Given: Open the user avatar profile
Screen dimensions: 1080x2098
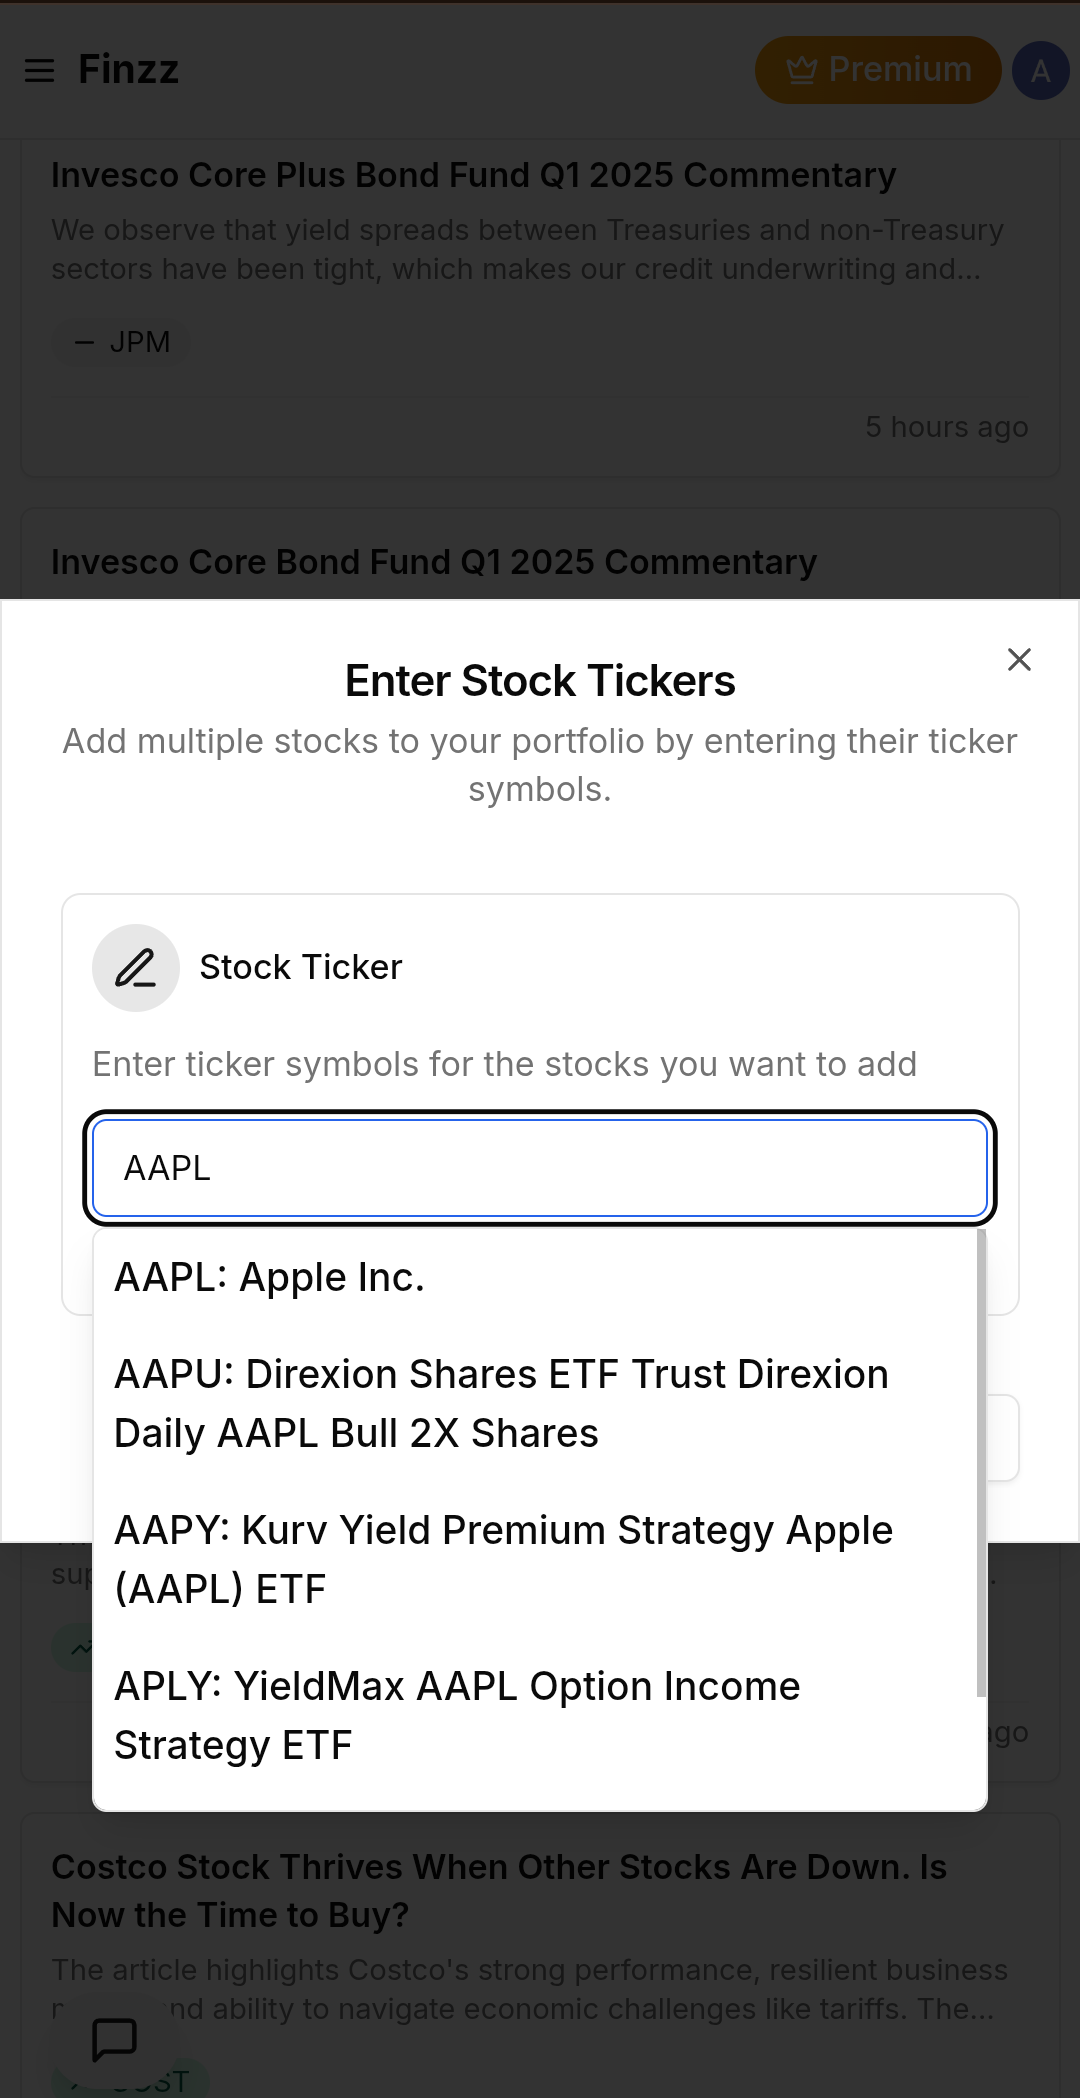Looking at the screenshot, I should coord(1040,70).
